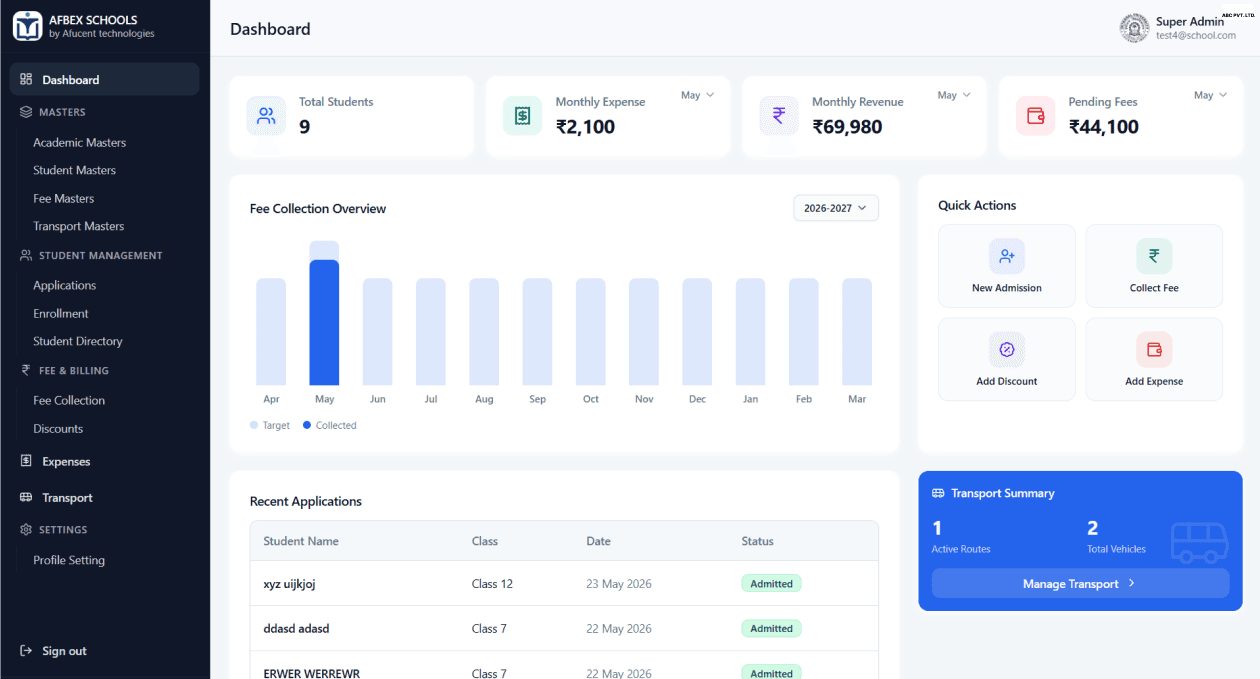Go to Student Directory in sidebar
1260x679 pixels.
pyautogui.click(x=78, y=341)
